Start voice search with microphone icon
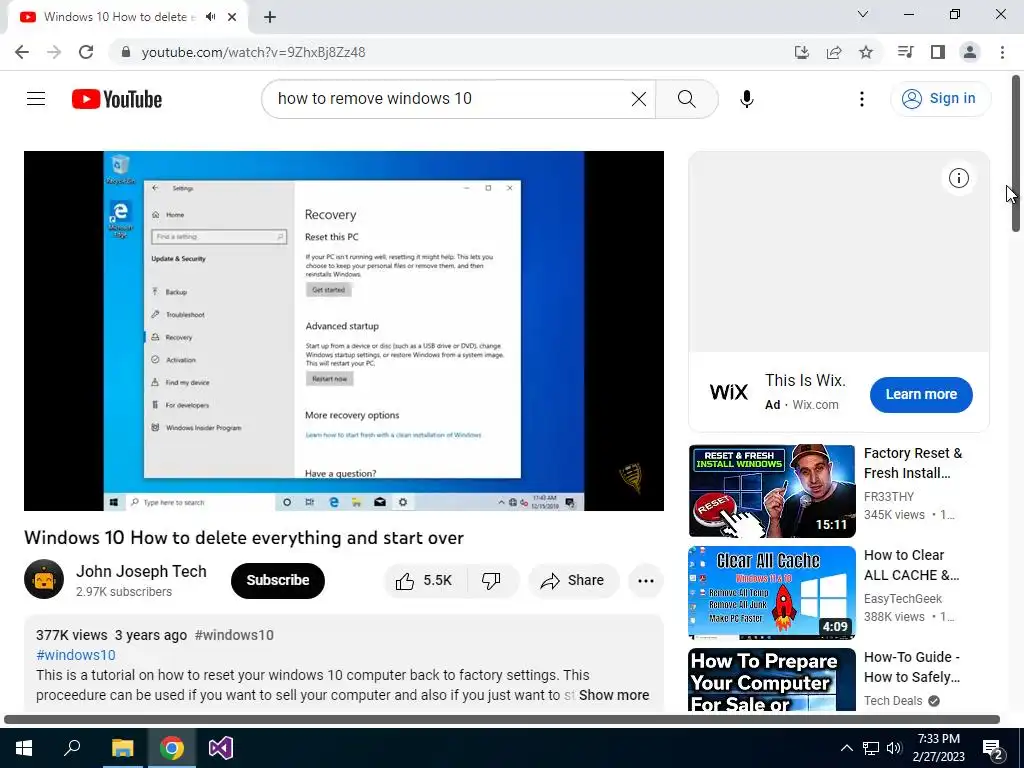This screenshot has width=1024, height=768. tap(746, 99)
